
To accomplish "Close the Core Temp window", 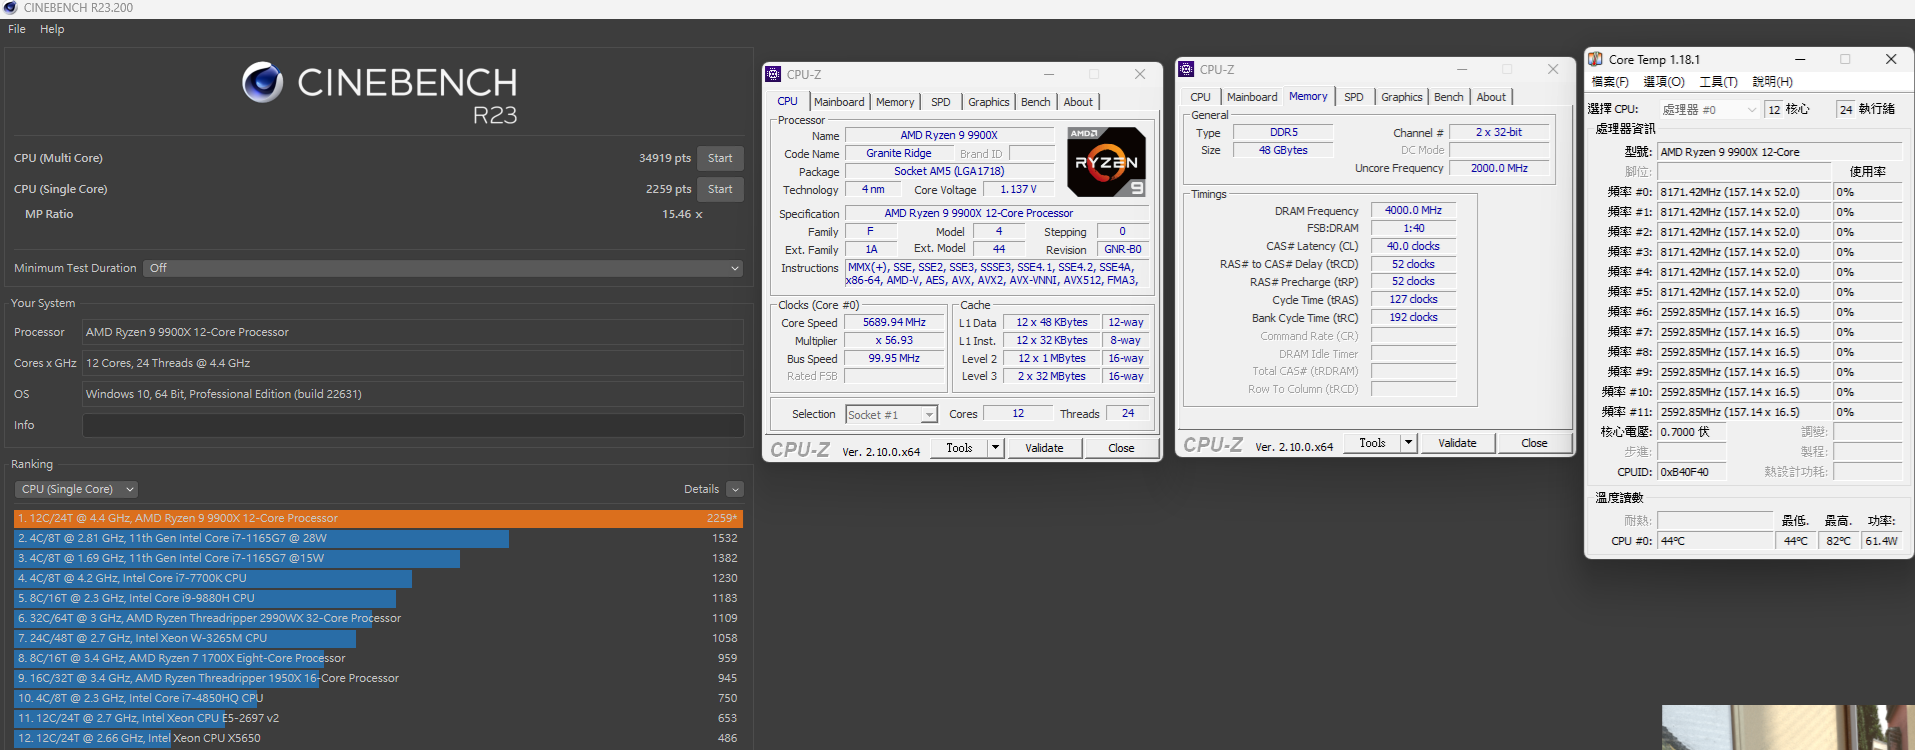I will pos(1891,59).
